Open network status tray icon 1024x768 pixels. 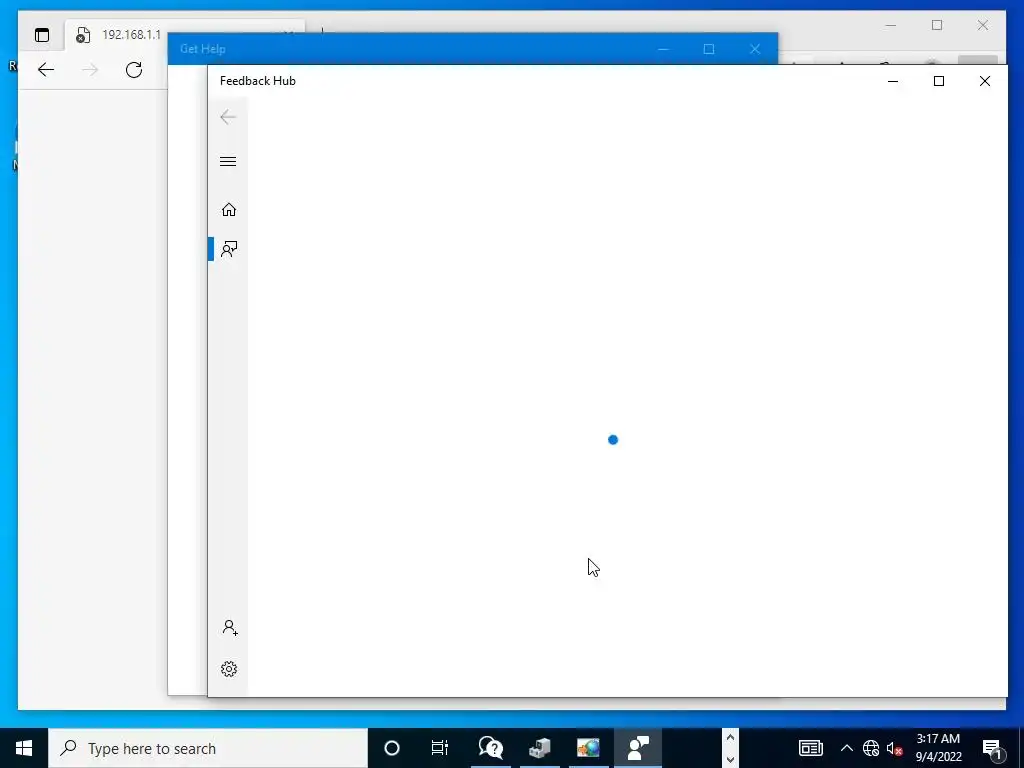point(871,748)
